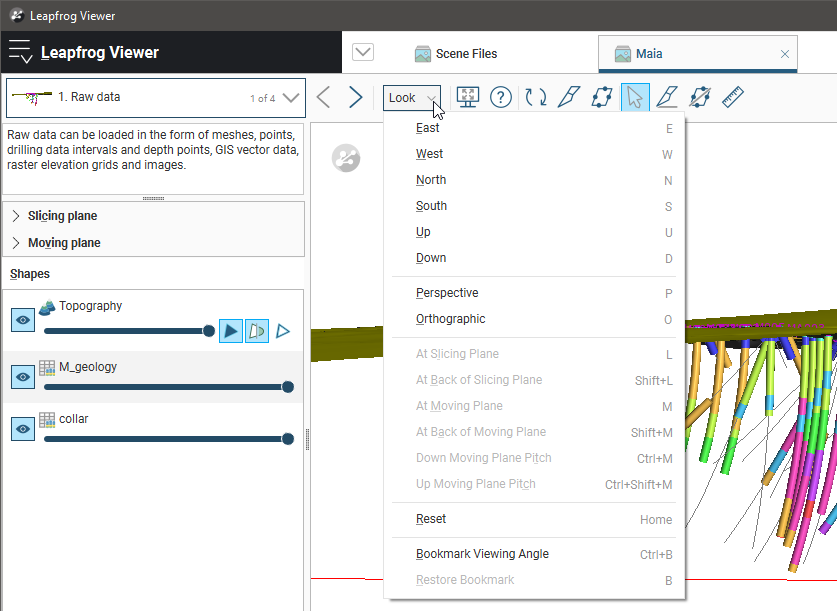Activate the ruler measurement tool
Image resolution: width=837 pixels, height=611 pixels.
pos(733,98)
